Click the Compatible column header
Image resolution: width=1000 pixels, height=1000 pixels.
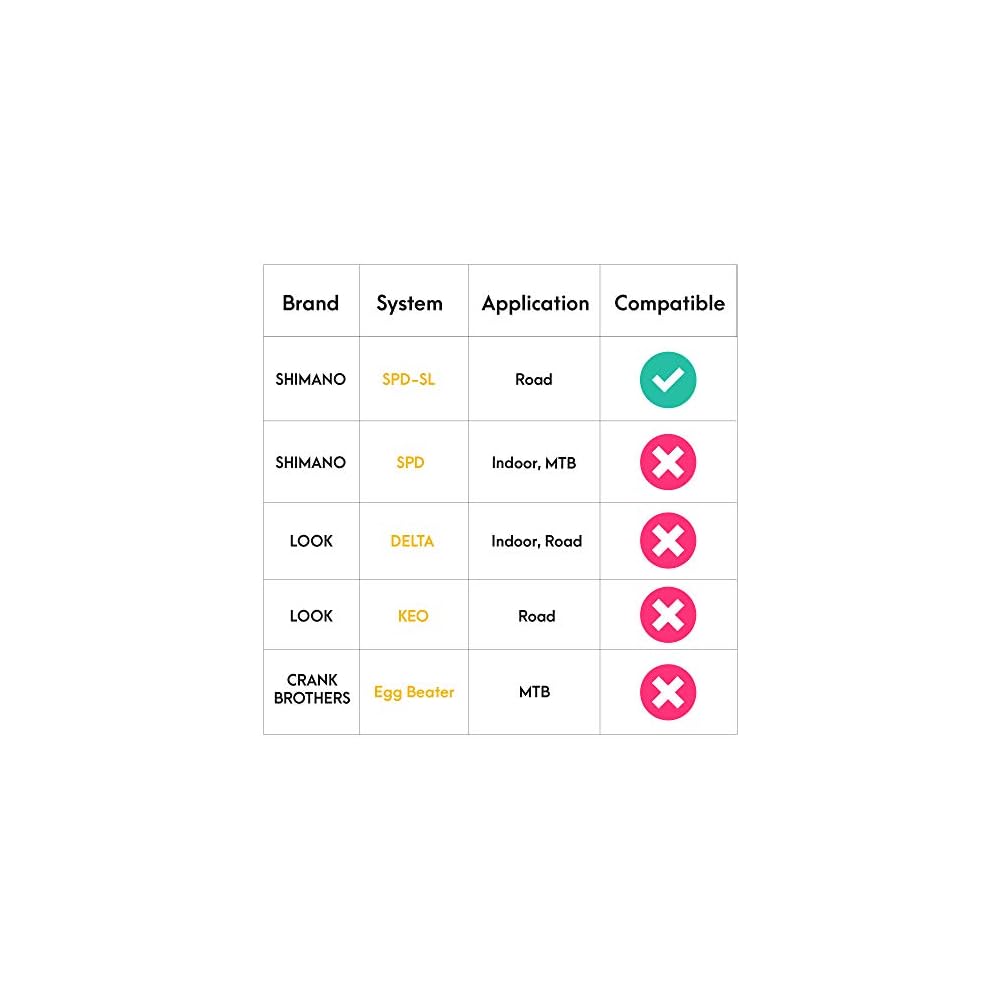pyautogui.click(x=669, y=303)
